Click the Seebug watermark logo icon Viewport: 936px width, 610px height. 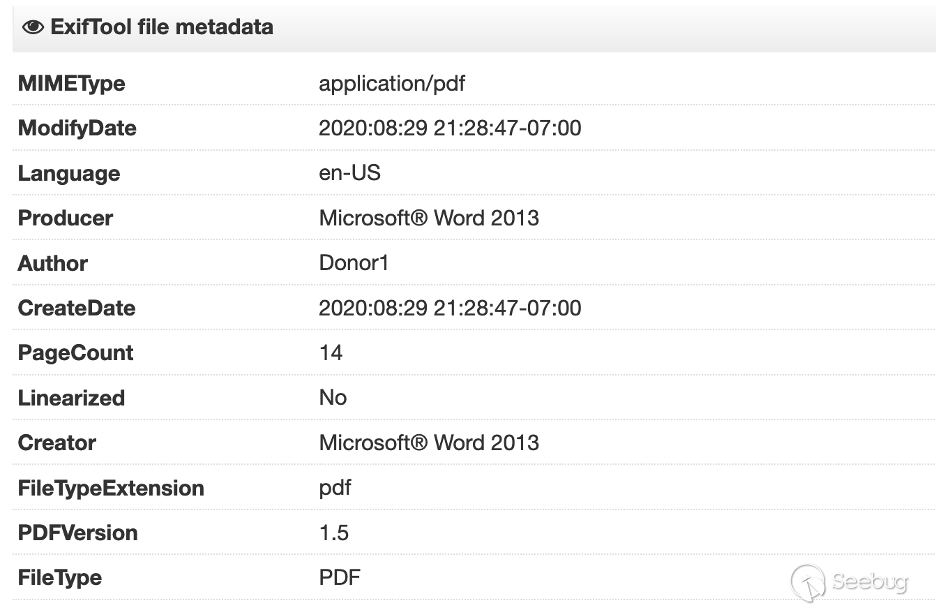tap(808, 582)
